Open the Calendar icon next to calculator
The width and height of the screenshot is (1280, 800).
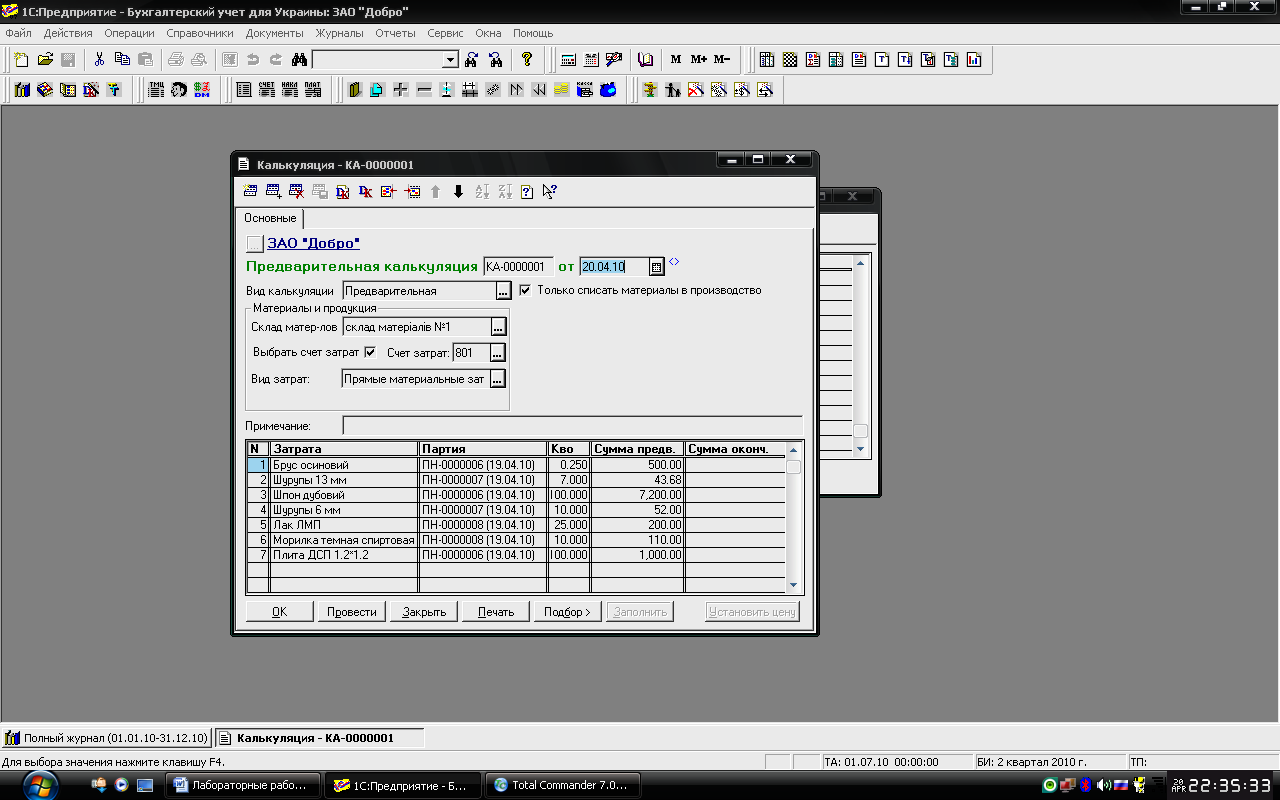[x=591, y=60]
